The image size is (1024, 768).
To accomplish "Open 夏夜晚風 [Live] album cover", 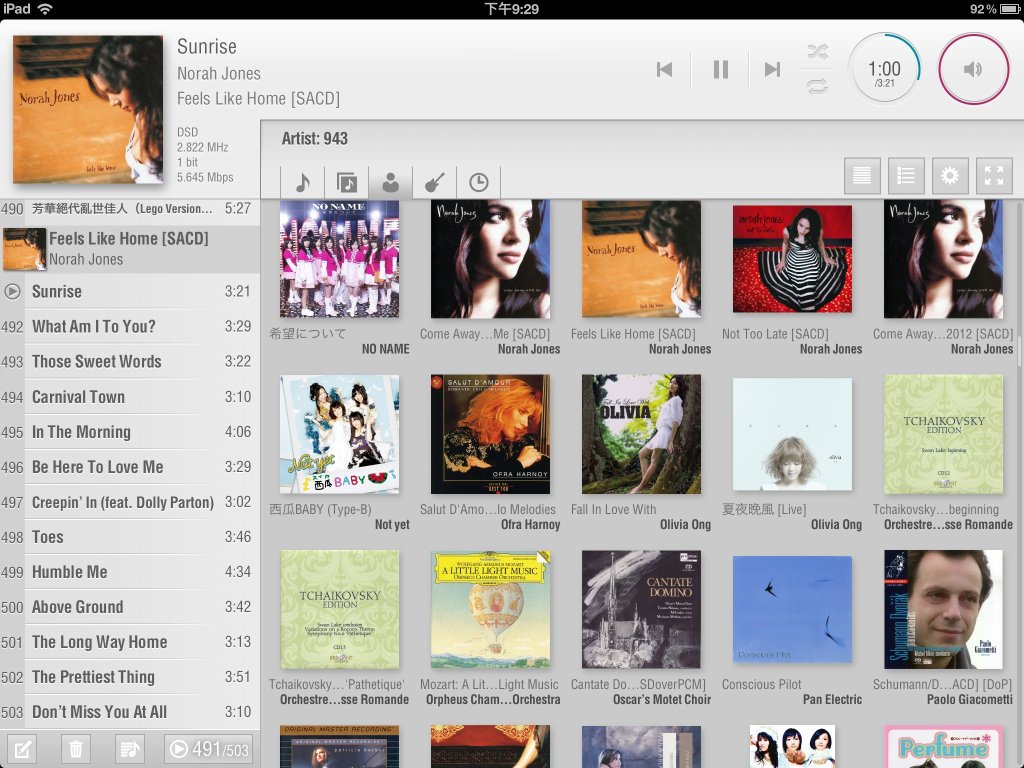I will (792, 434).
